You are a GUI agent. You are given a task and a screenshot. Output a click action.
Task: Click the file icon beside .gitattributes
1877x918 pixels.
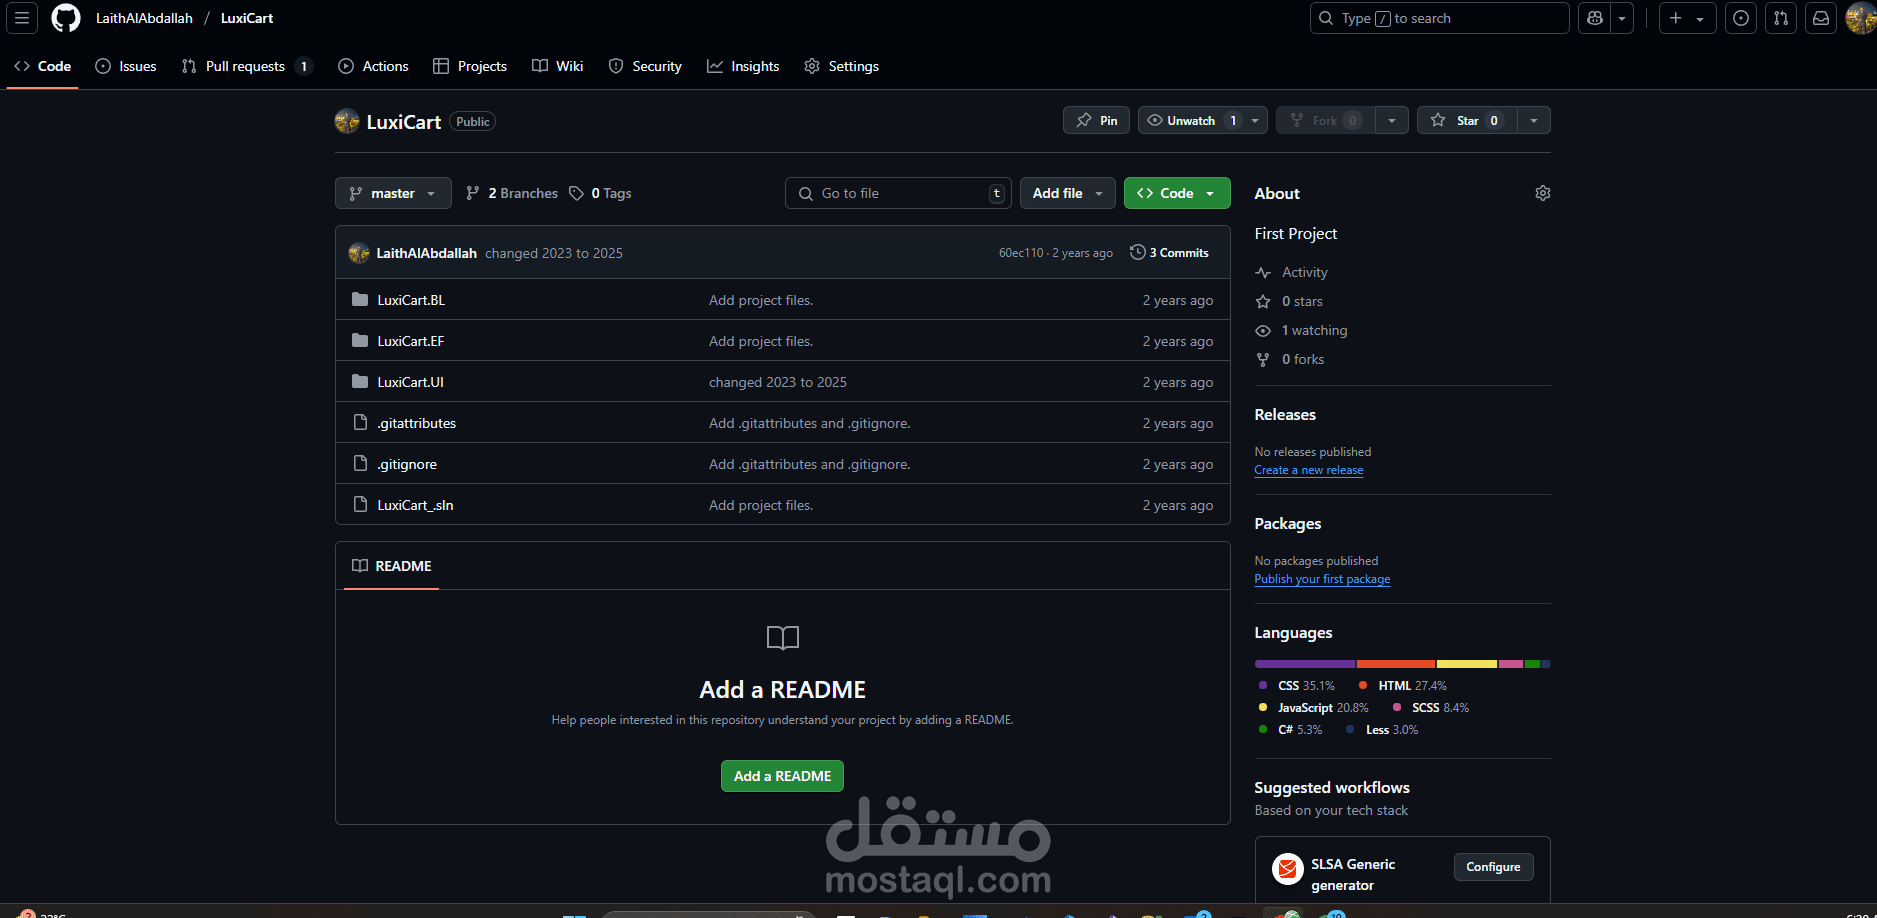[360, 423]
